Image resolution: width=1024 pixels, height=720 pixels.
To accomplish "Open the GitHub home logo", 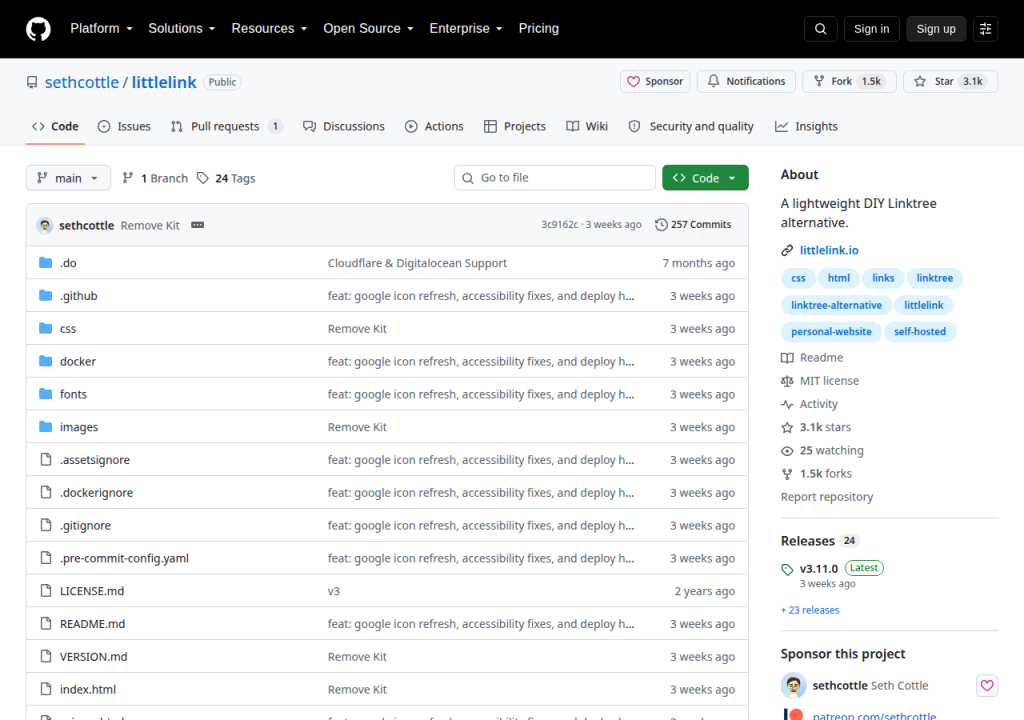I will pyautogui.click(x=39, y=29).
